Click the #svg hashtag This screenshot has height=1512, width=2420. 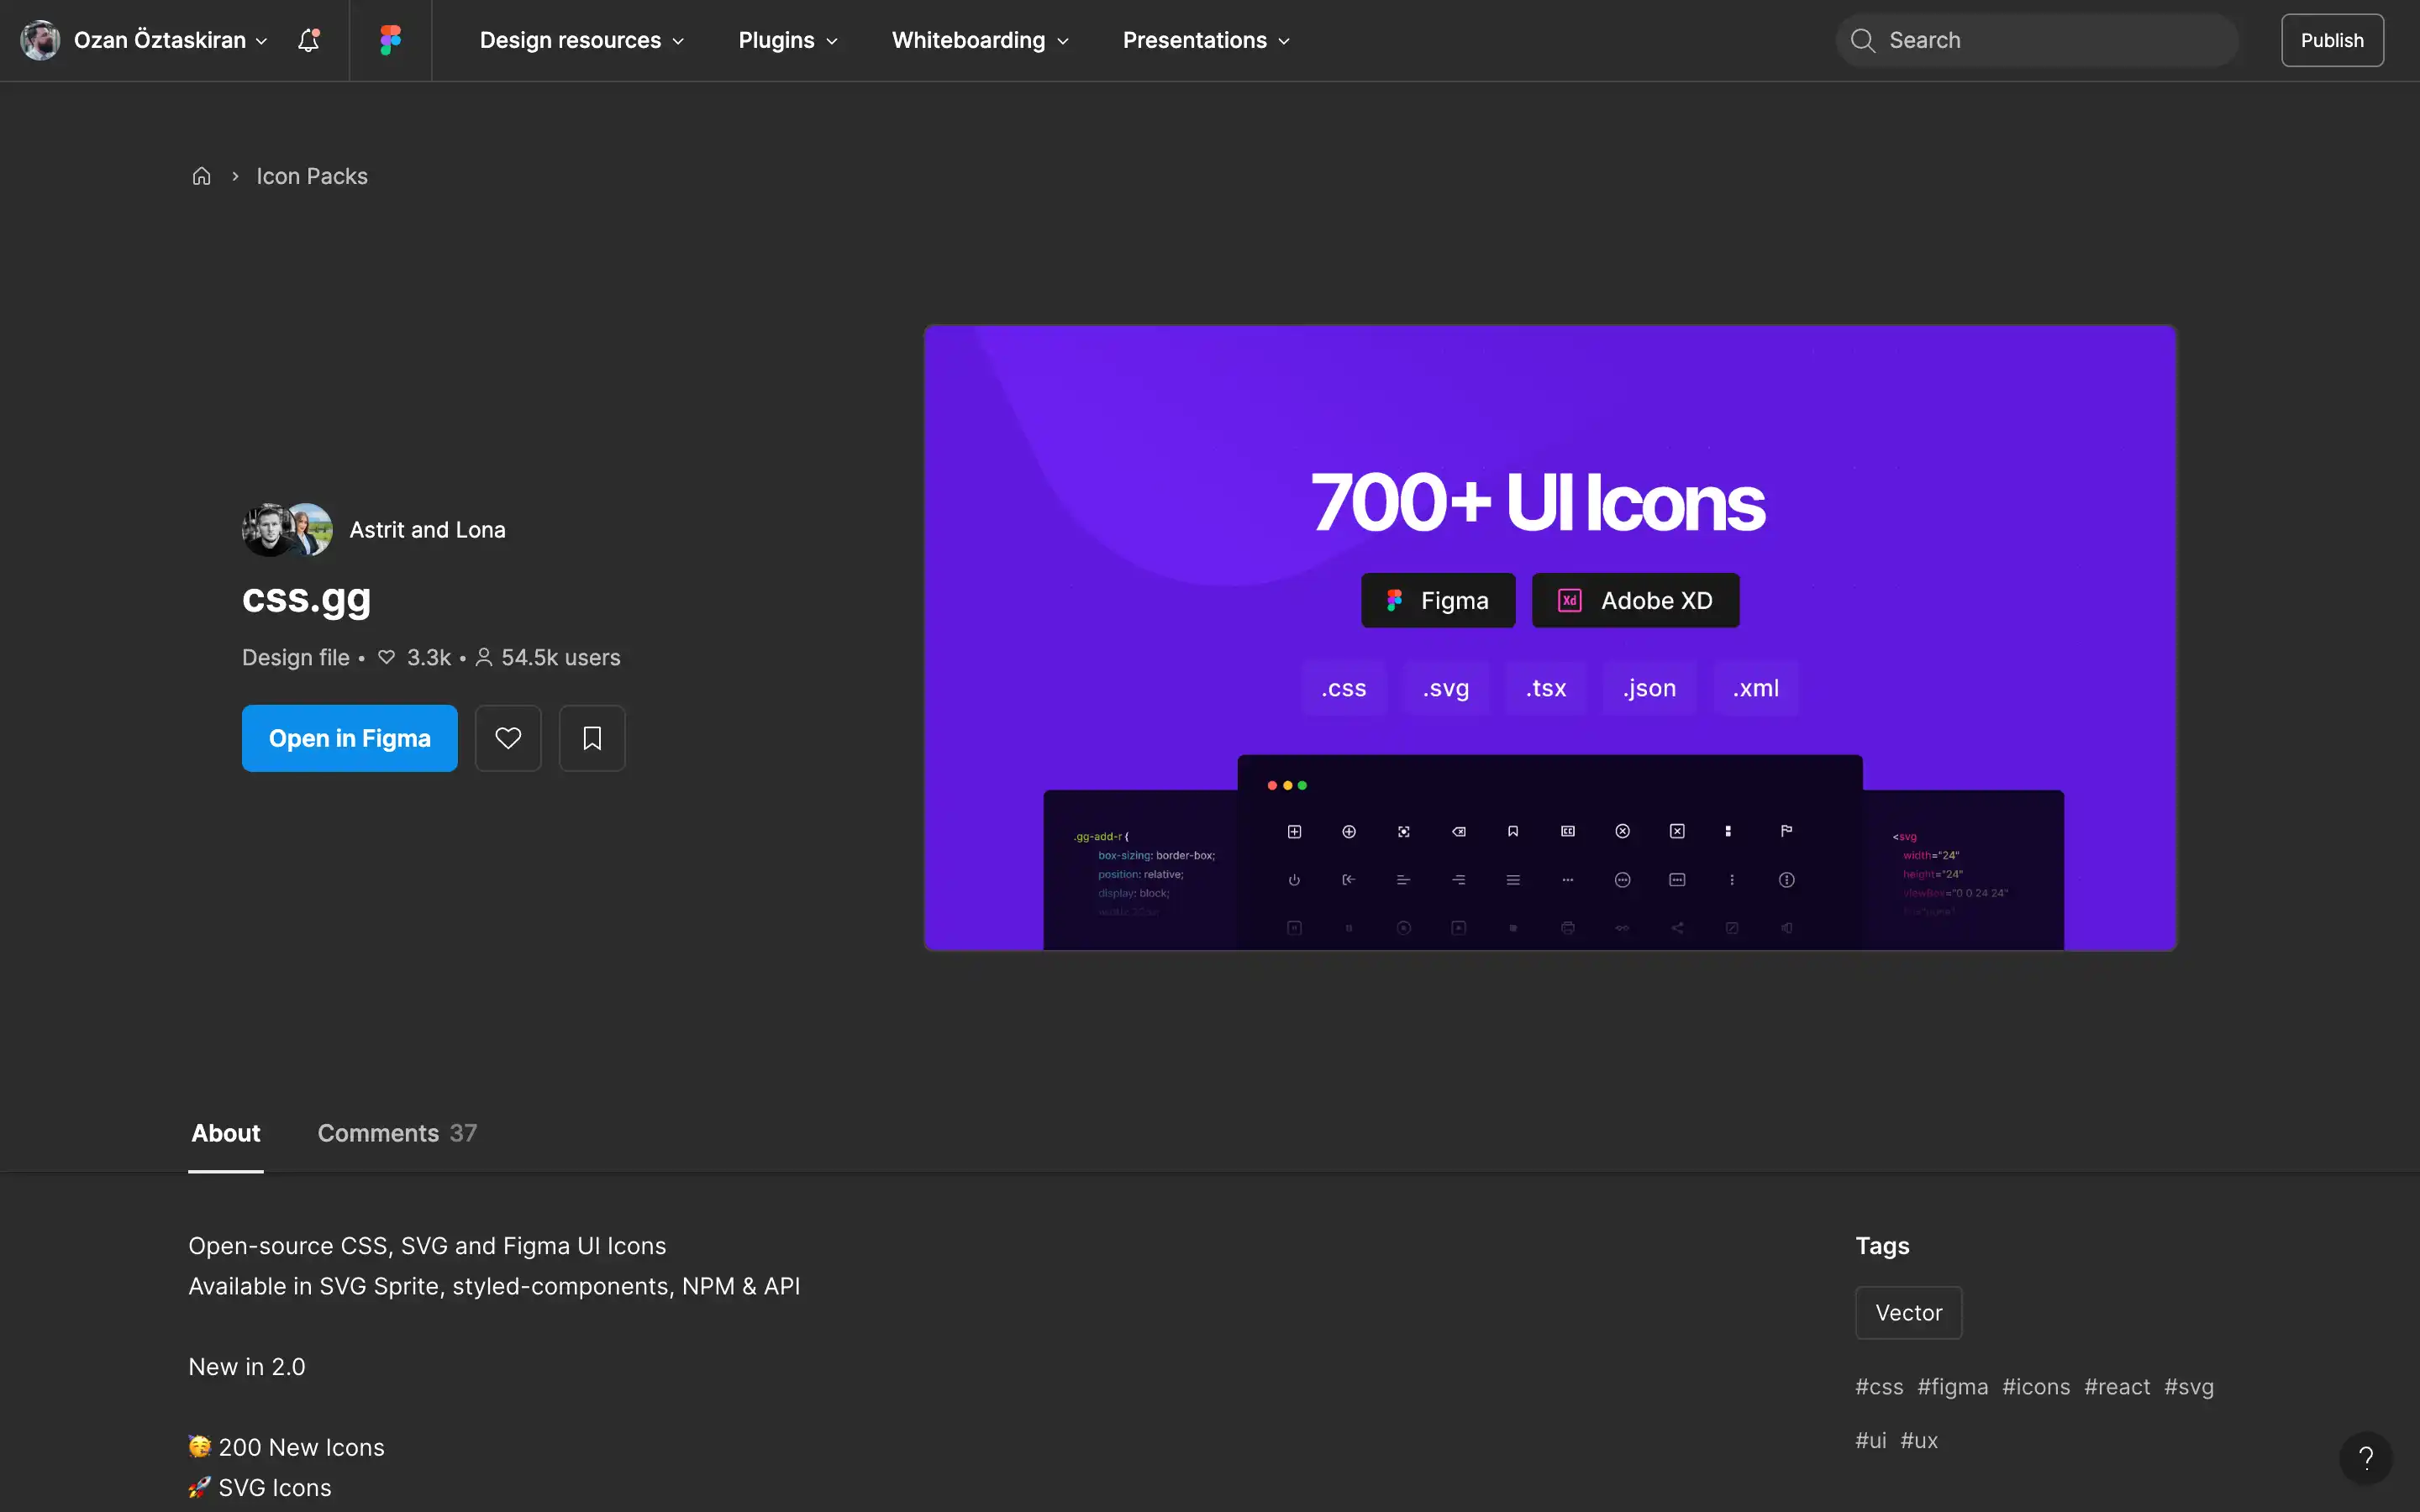point(2189,1387)
